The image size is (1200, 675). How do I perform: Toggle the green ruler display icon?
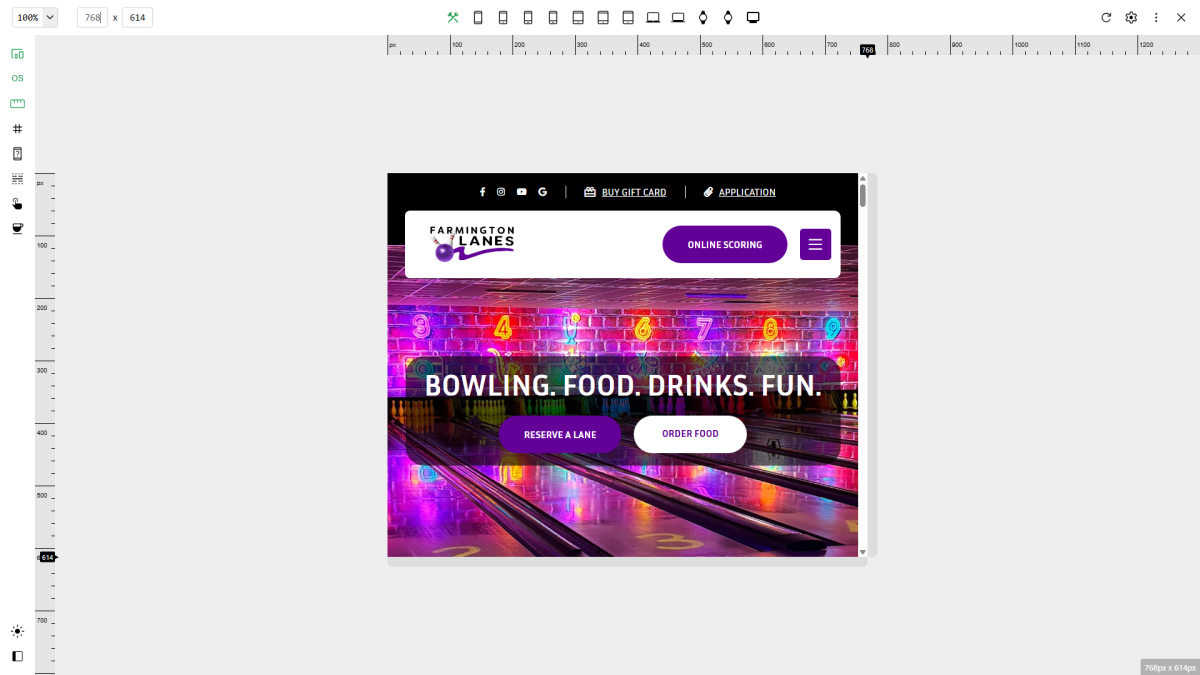pyautogui.click(x=17, y=103)
